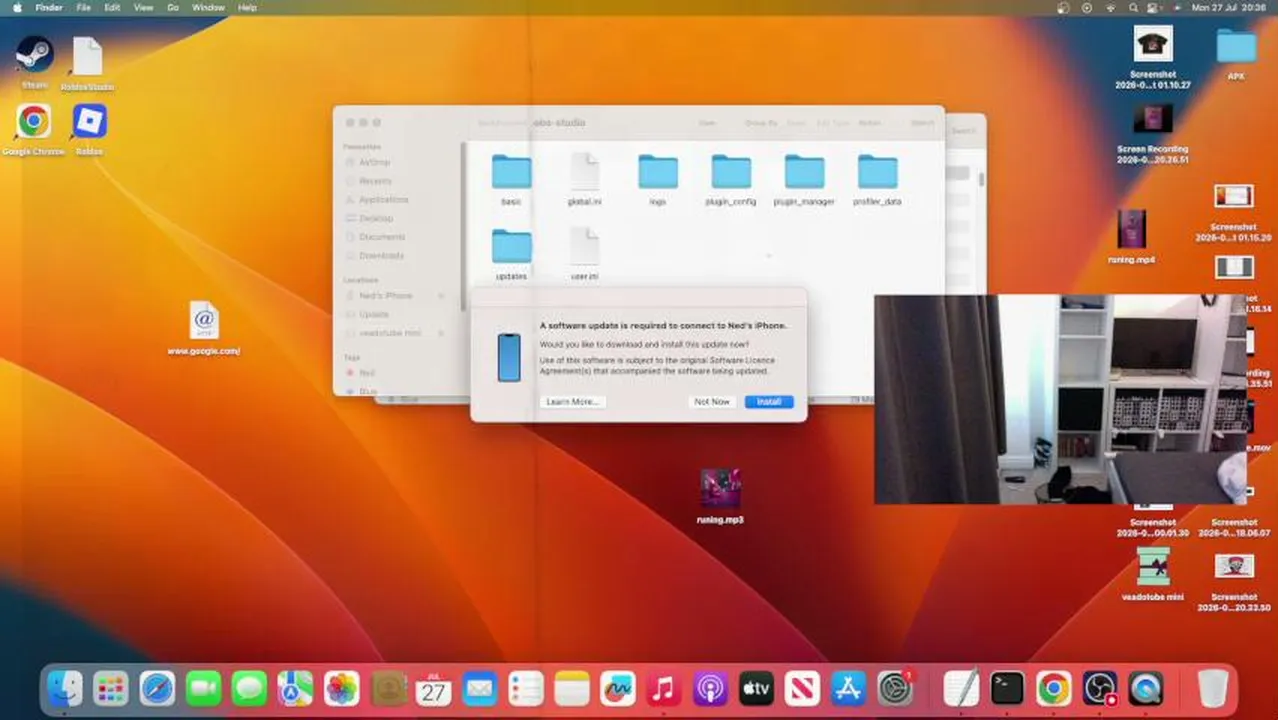Click AirDrop in the Finder sidebar
1278x720 pixels.
click(x=375, y=162)
